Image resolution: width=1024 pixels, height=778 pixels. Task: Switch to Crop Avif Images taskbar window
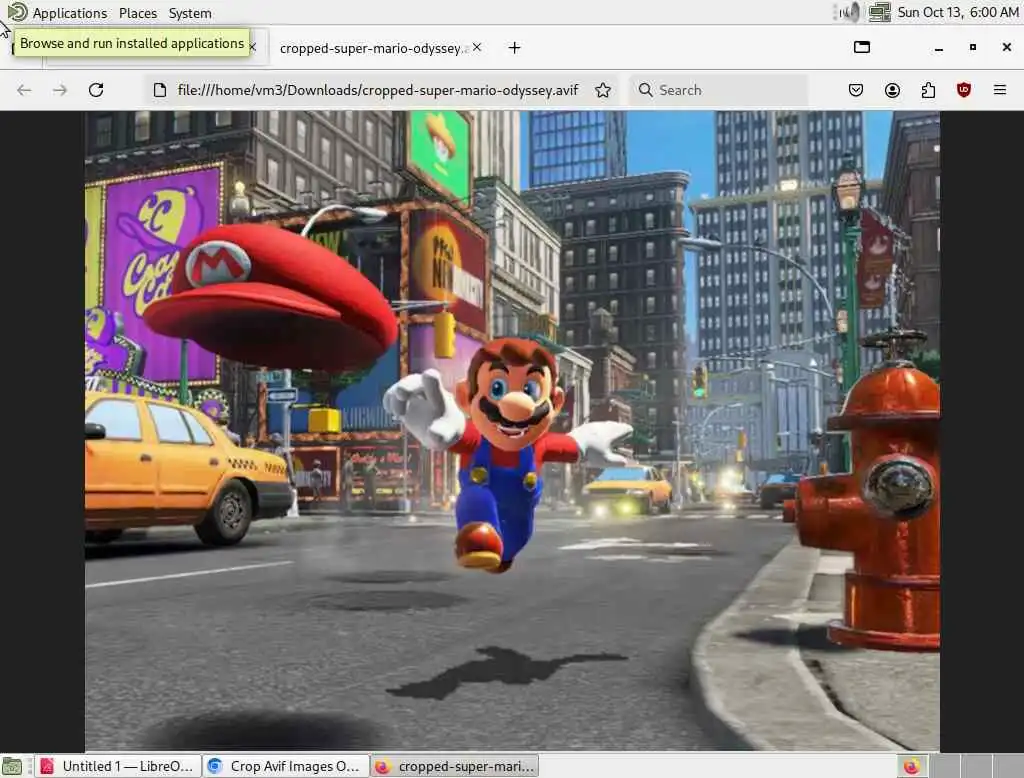(x=285, y=766)
